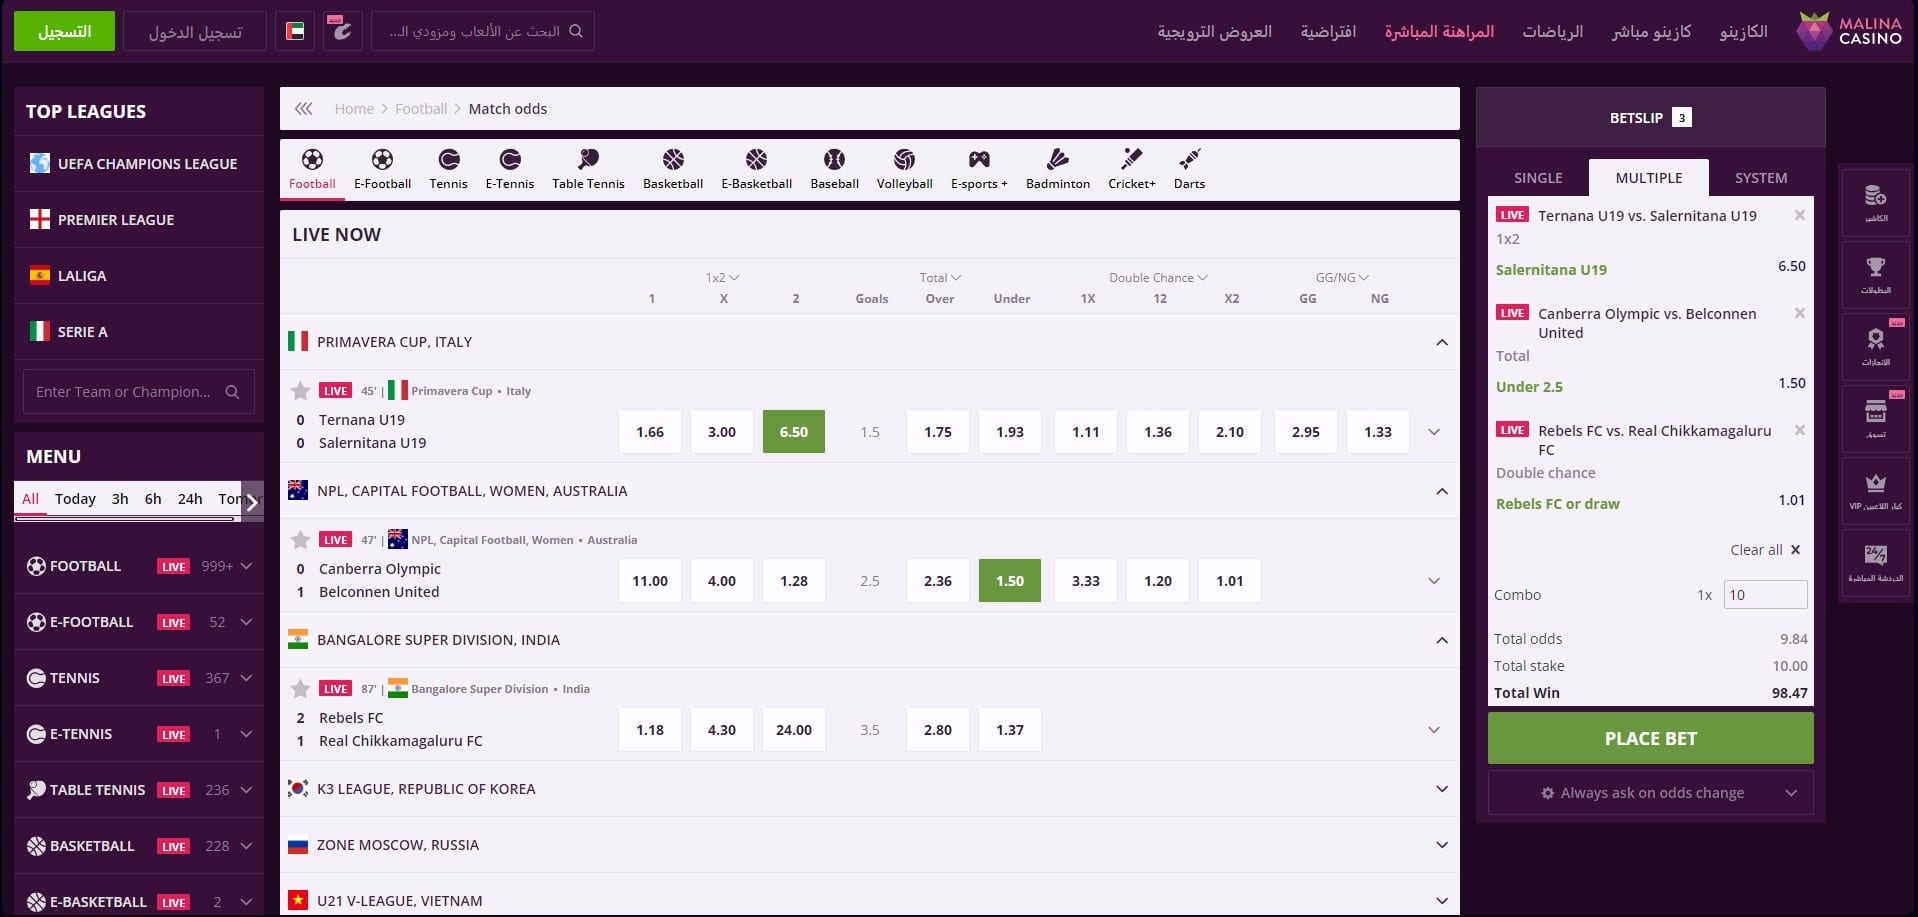
Task: Open Always ask on odds change dropdown
Action: point(1651,793)
